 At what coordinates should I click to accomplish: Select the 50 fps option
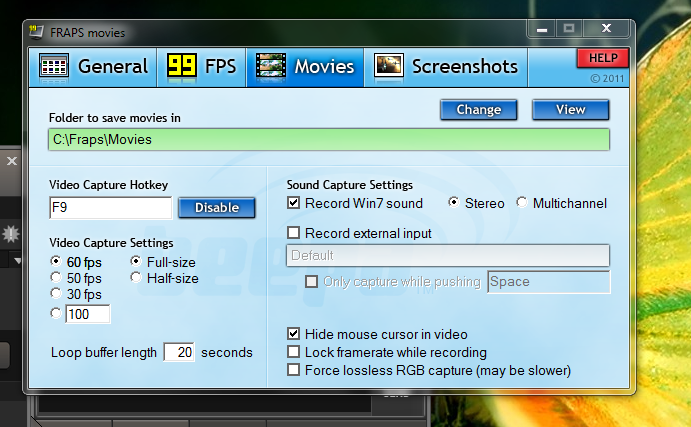click(x=56, y=277)
